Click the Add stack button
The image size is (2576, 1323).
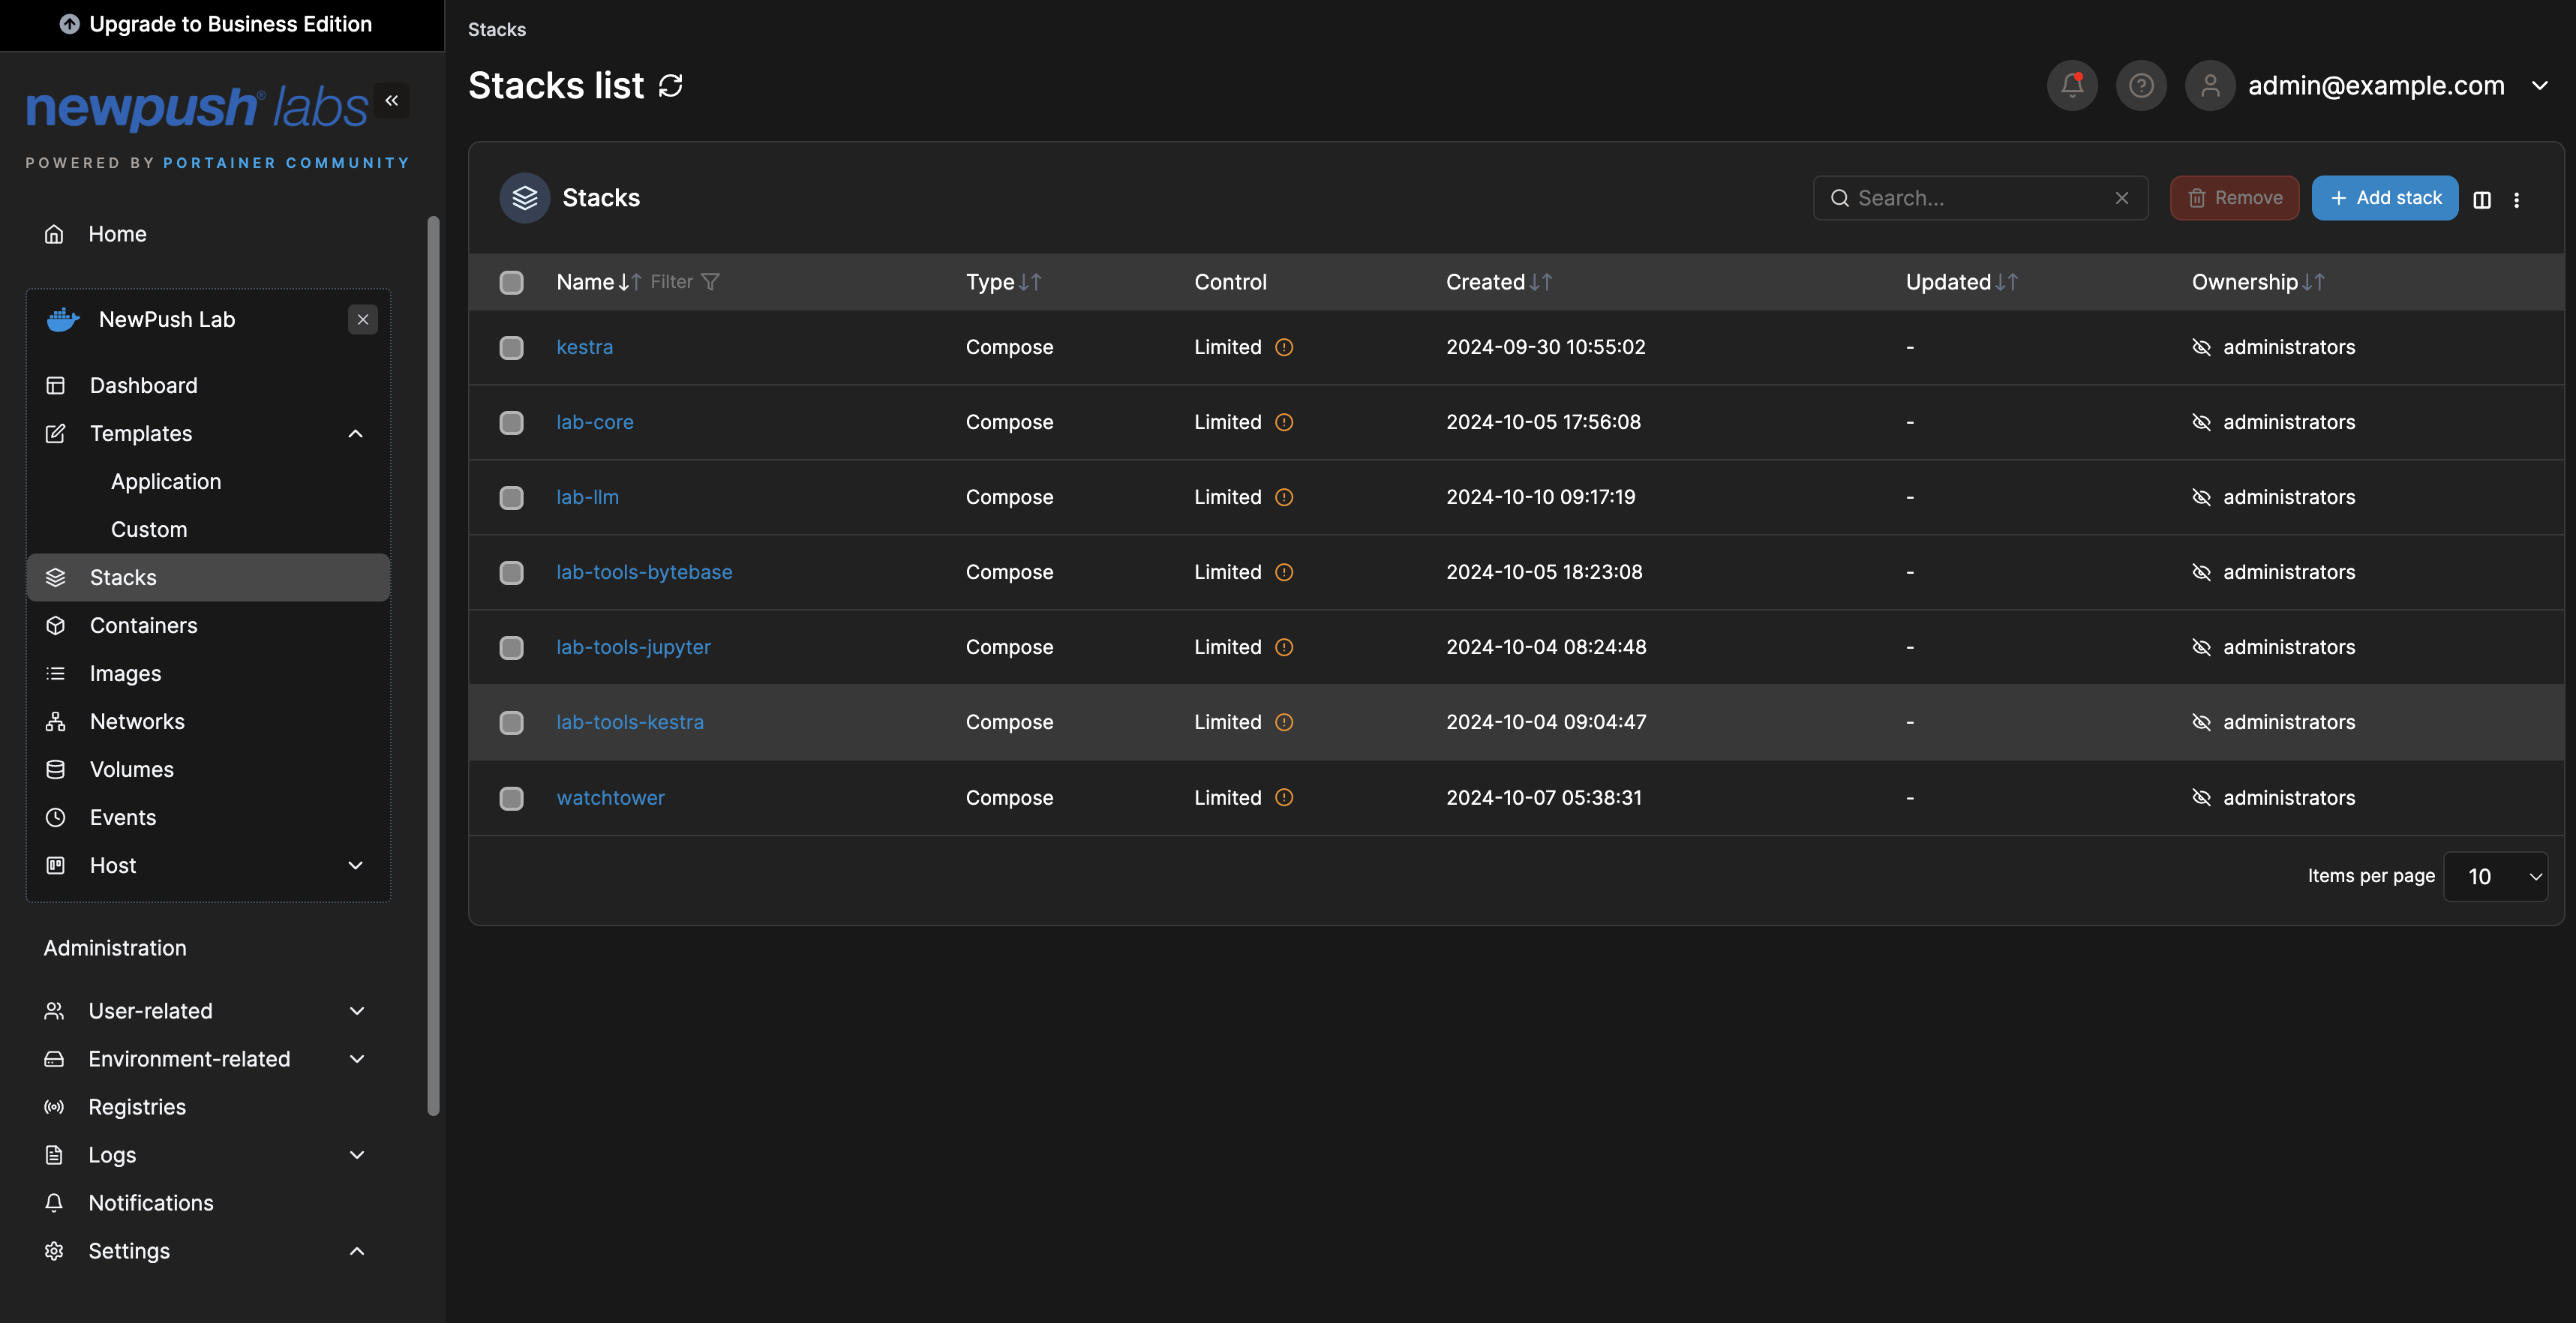pyautogui.click(x=2385, y=198)
